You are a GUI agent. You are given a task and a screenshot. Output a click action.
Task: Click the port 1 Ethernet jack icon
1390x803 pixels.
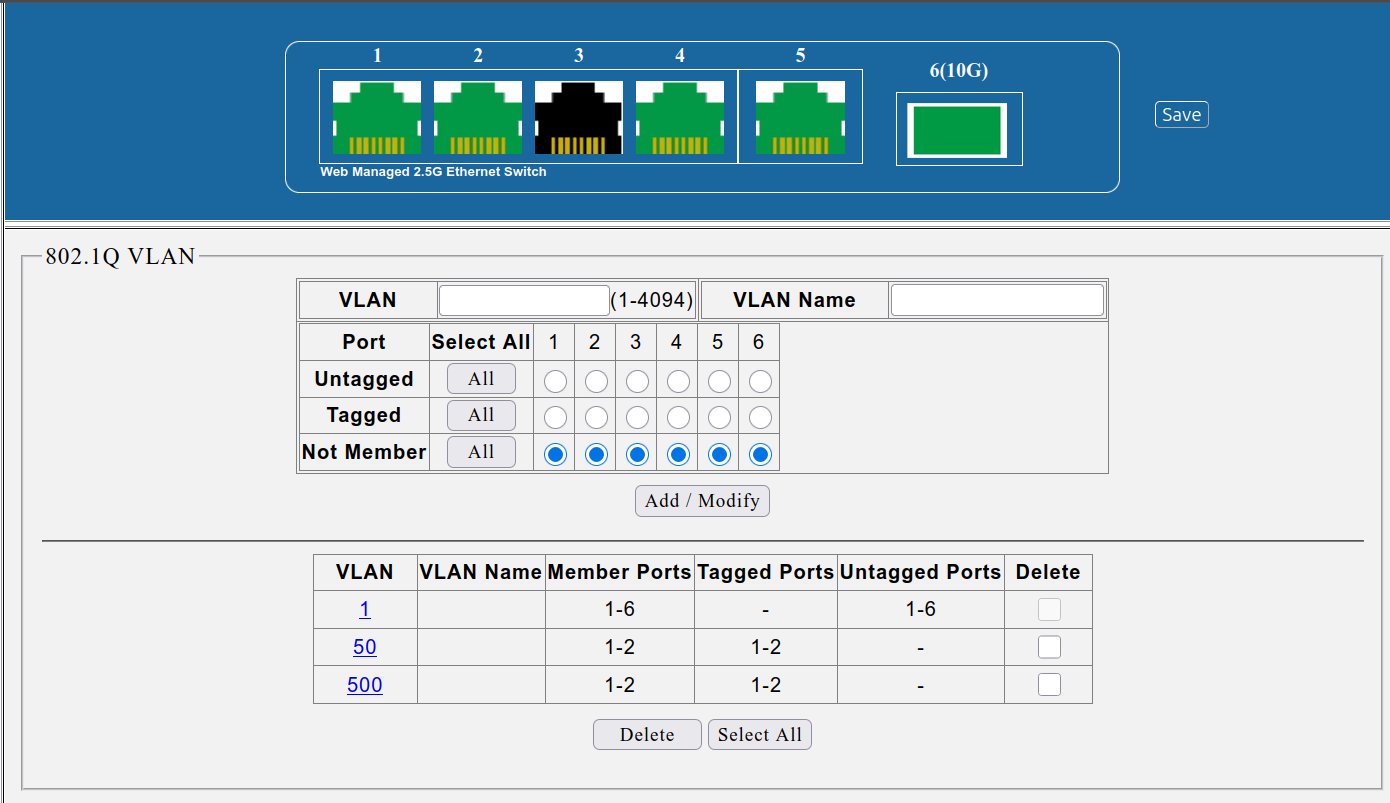pyautogui.click(x=377, y=118)
